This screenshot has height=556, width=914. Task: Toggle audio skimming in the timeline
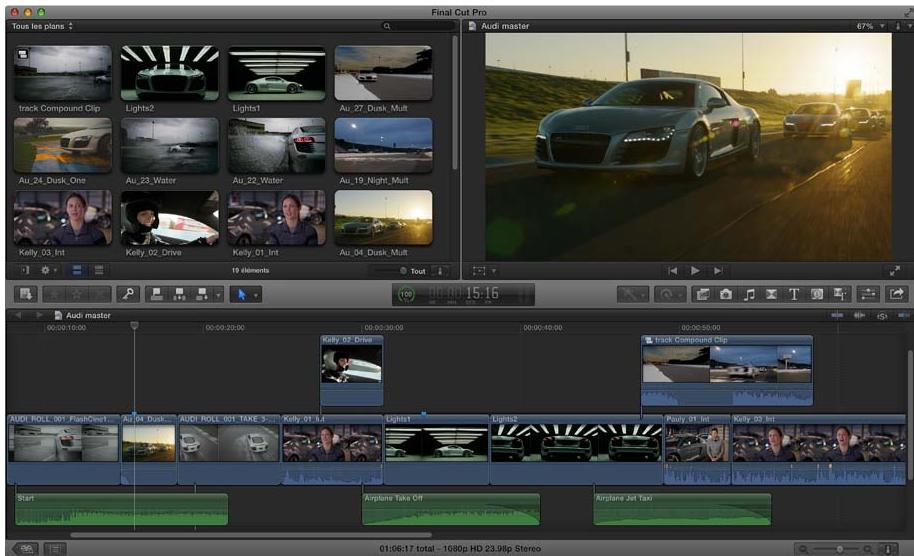pos(859,315)
